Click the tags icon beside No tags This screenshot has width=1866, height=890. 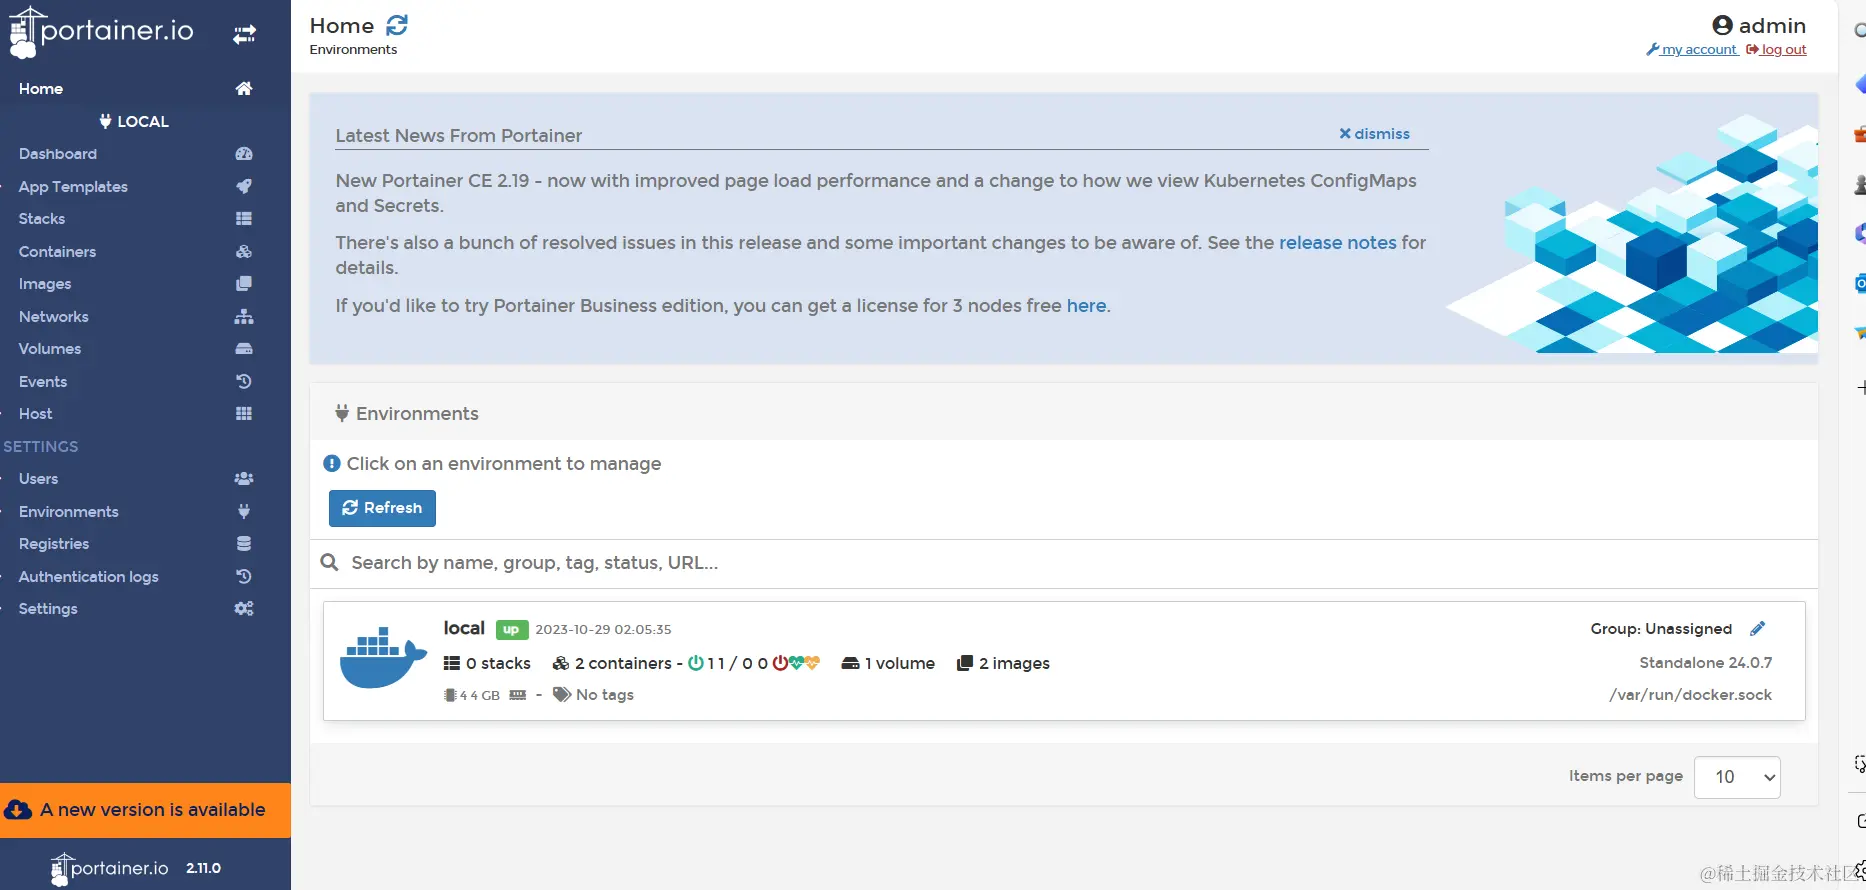pos(562,694)
